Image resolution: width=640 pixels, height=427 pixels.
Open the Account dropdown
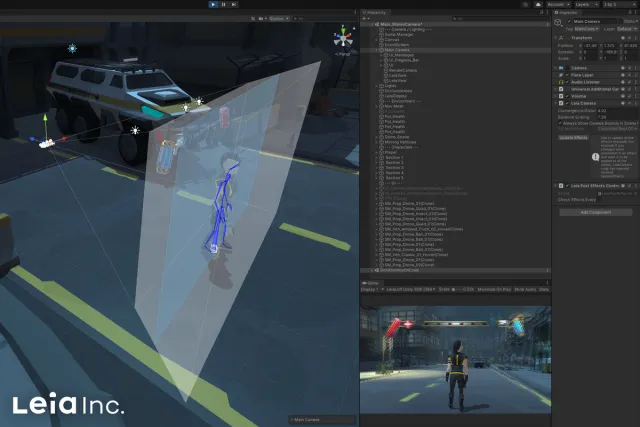coord(558,4)
